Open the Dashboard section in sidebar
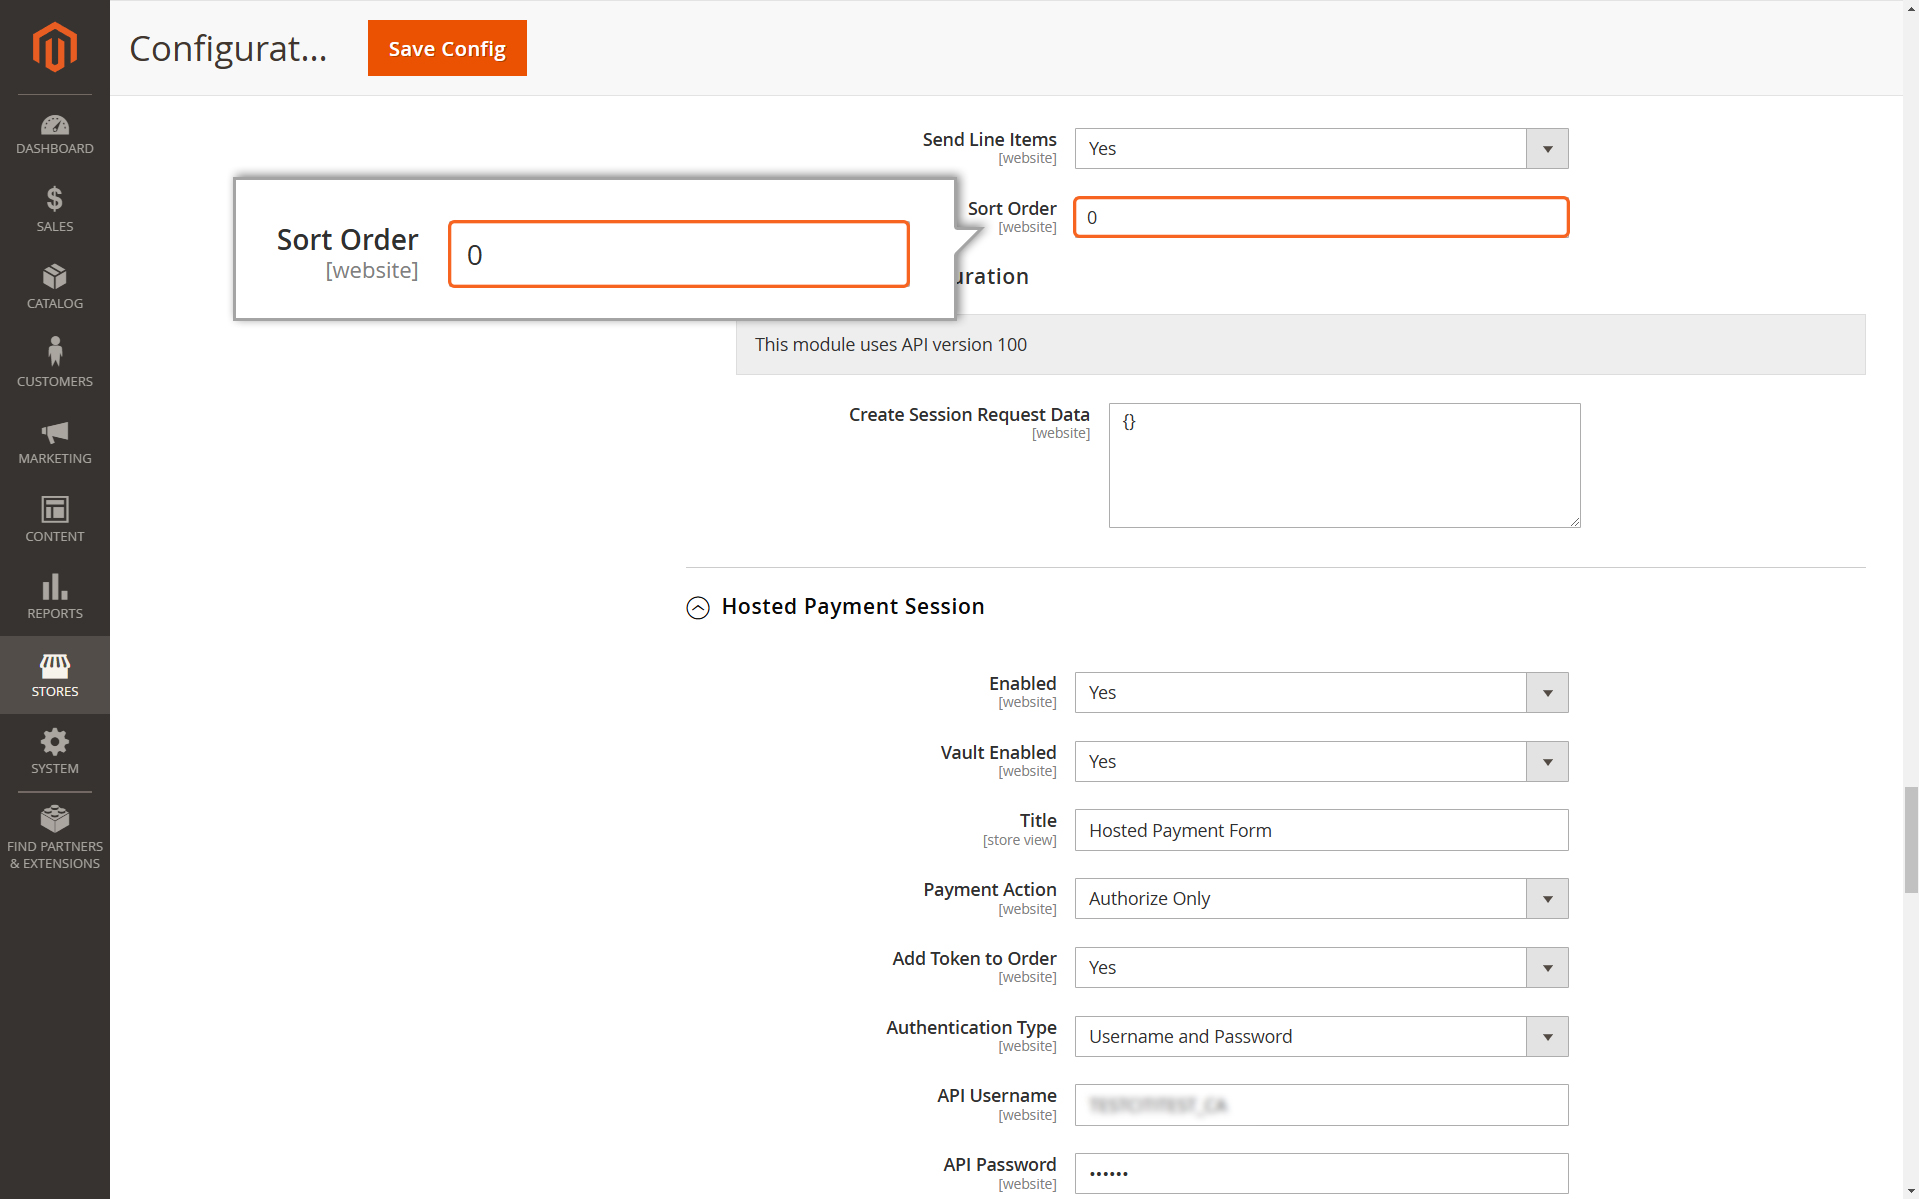Screen dimensions: 1919x1199 pyautogui.click(x=55, y=135)
